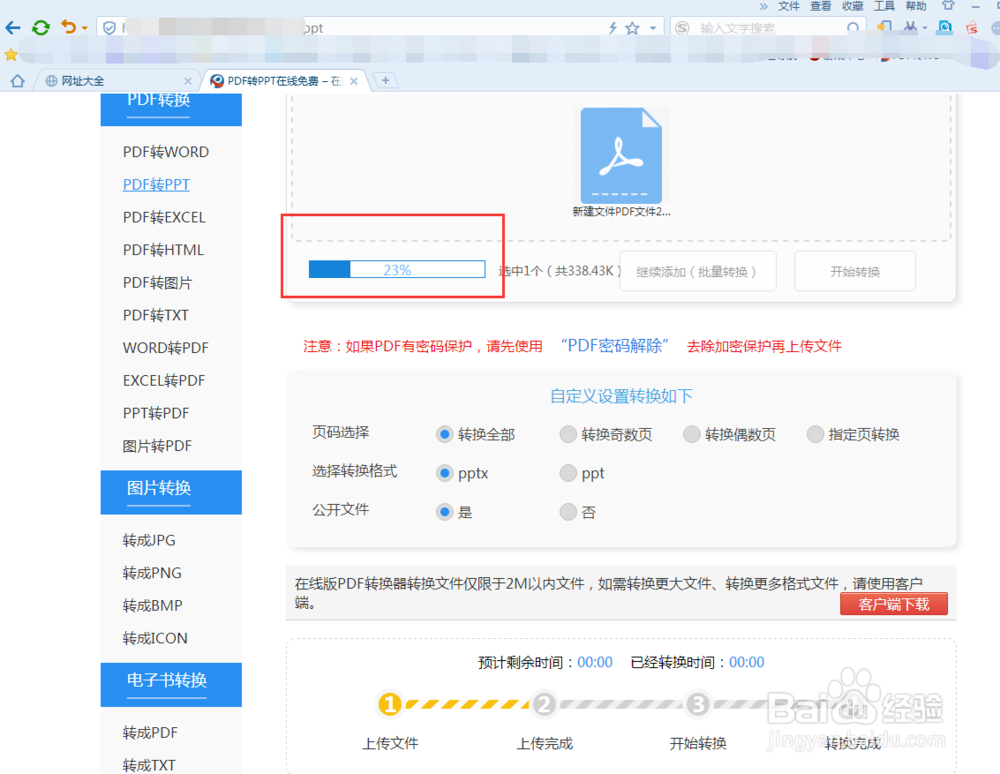Choose ppt as conversion format
This screenshot has height=774, width=1000.
pyautogui.click(x=568, y=473)
